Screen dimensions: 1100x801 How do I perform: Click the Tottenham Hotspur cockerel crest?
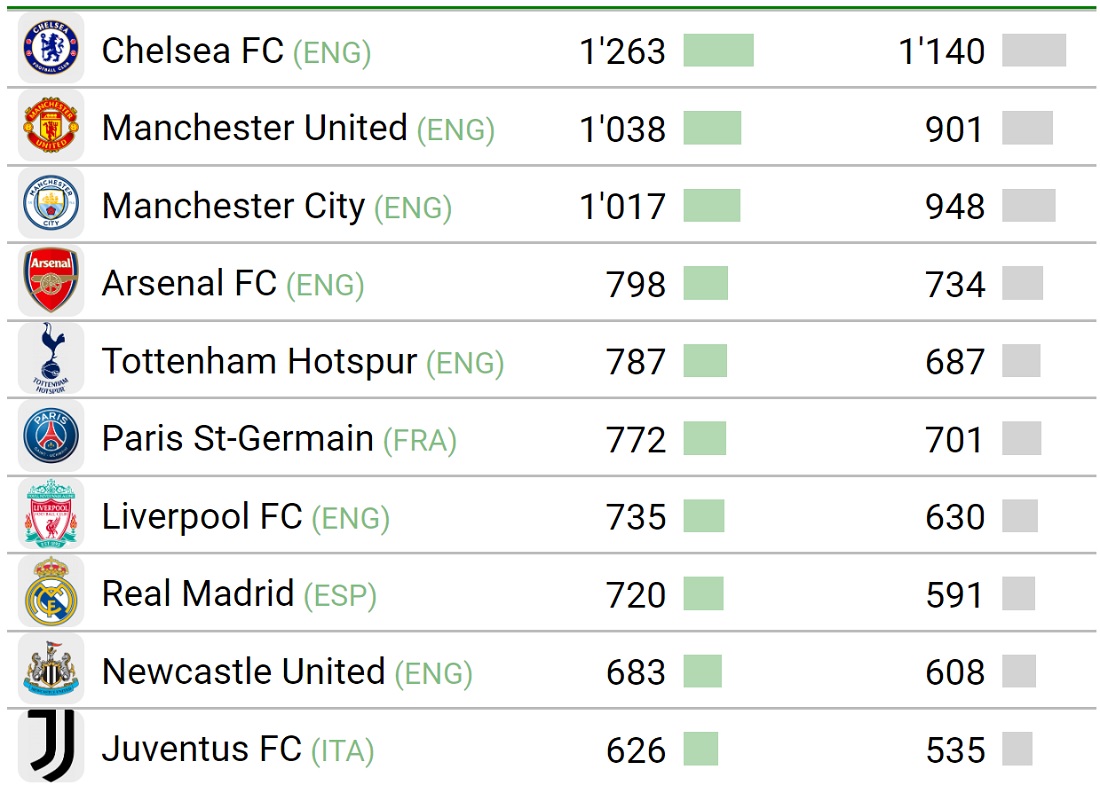[51, 358]
